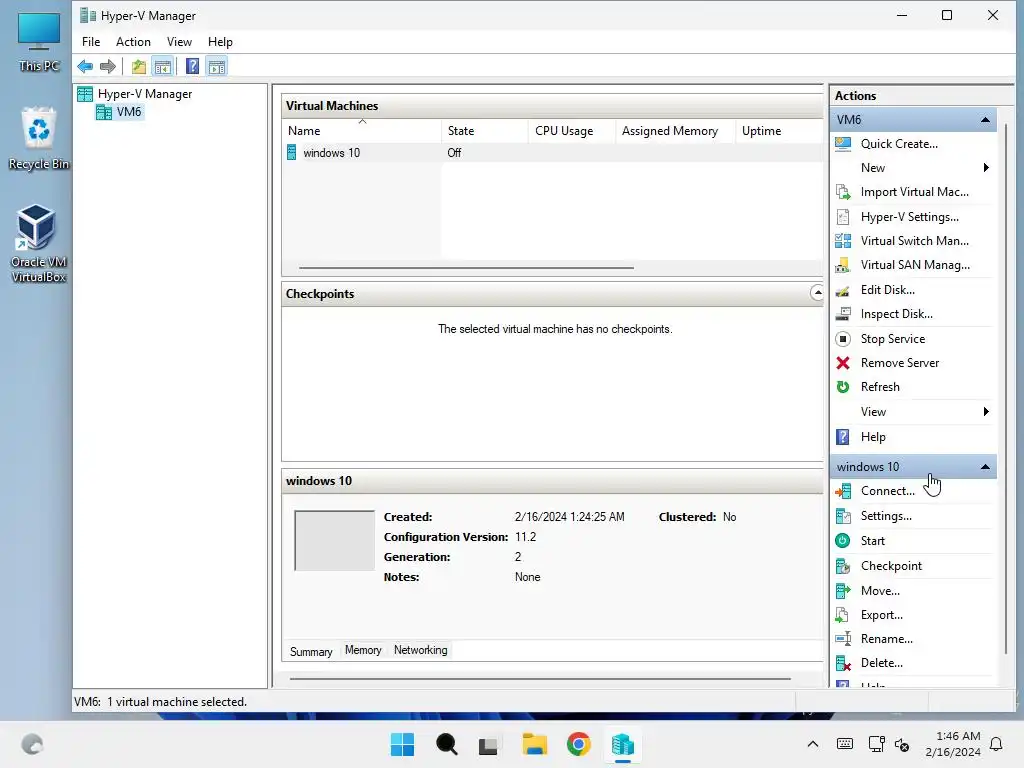This screenshot has height=768, width=1024.
Task: Click the Forward arrow in the toolbar
Action: click(x=108, y=67)
